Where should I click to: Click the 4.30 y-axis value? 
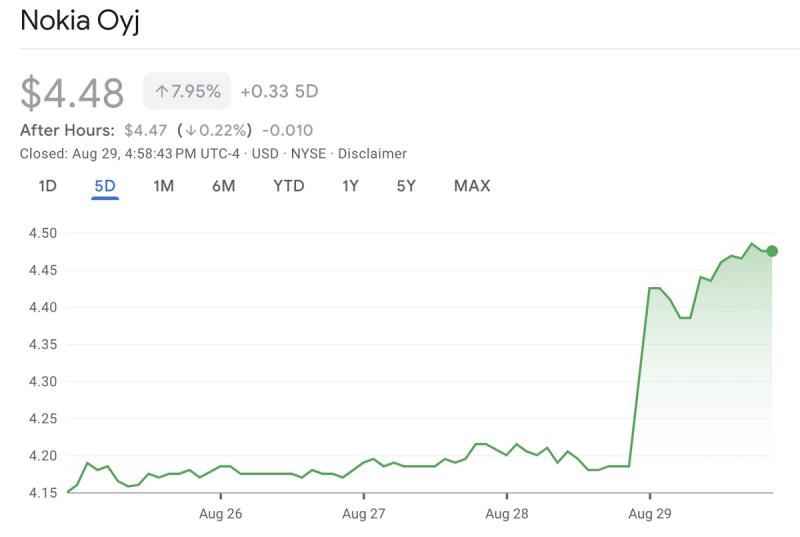(x=43, y=381)
